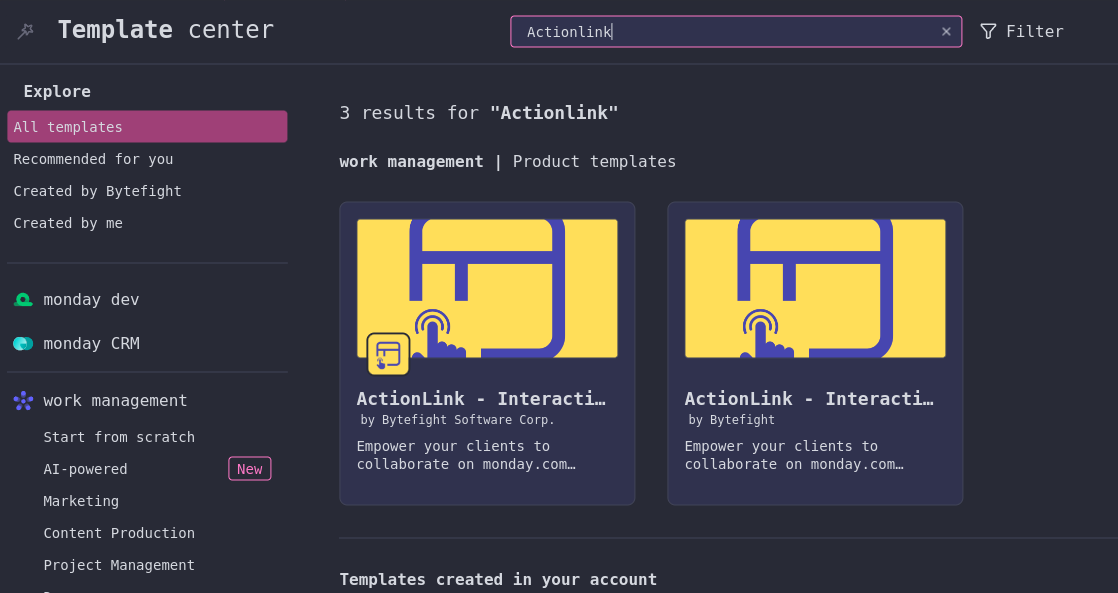1118x593 pixels.
Task: Open the AI-powered templates
Action: pos(86,469)
